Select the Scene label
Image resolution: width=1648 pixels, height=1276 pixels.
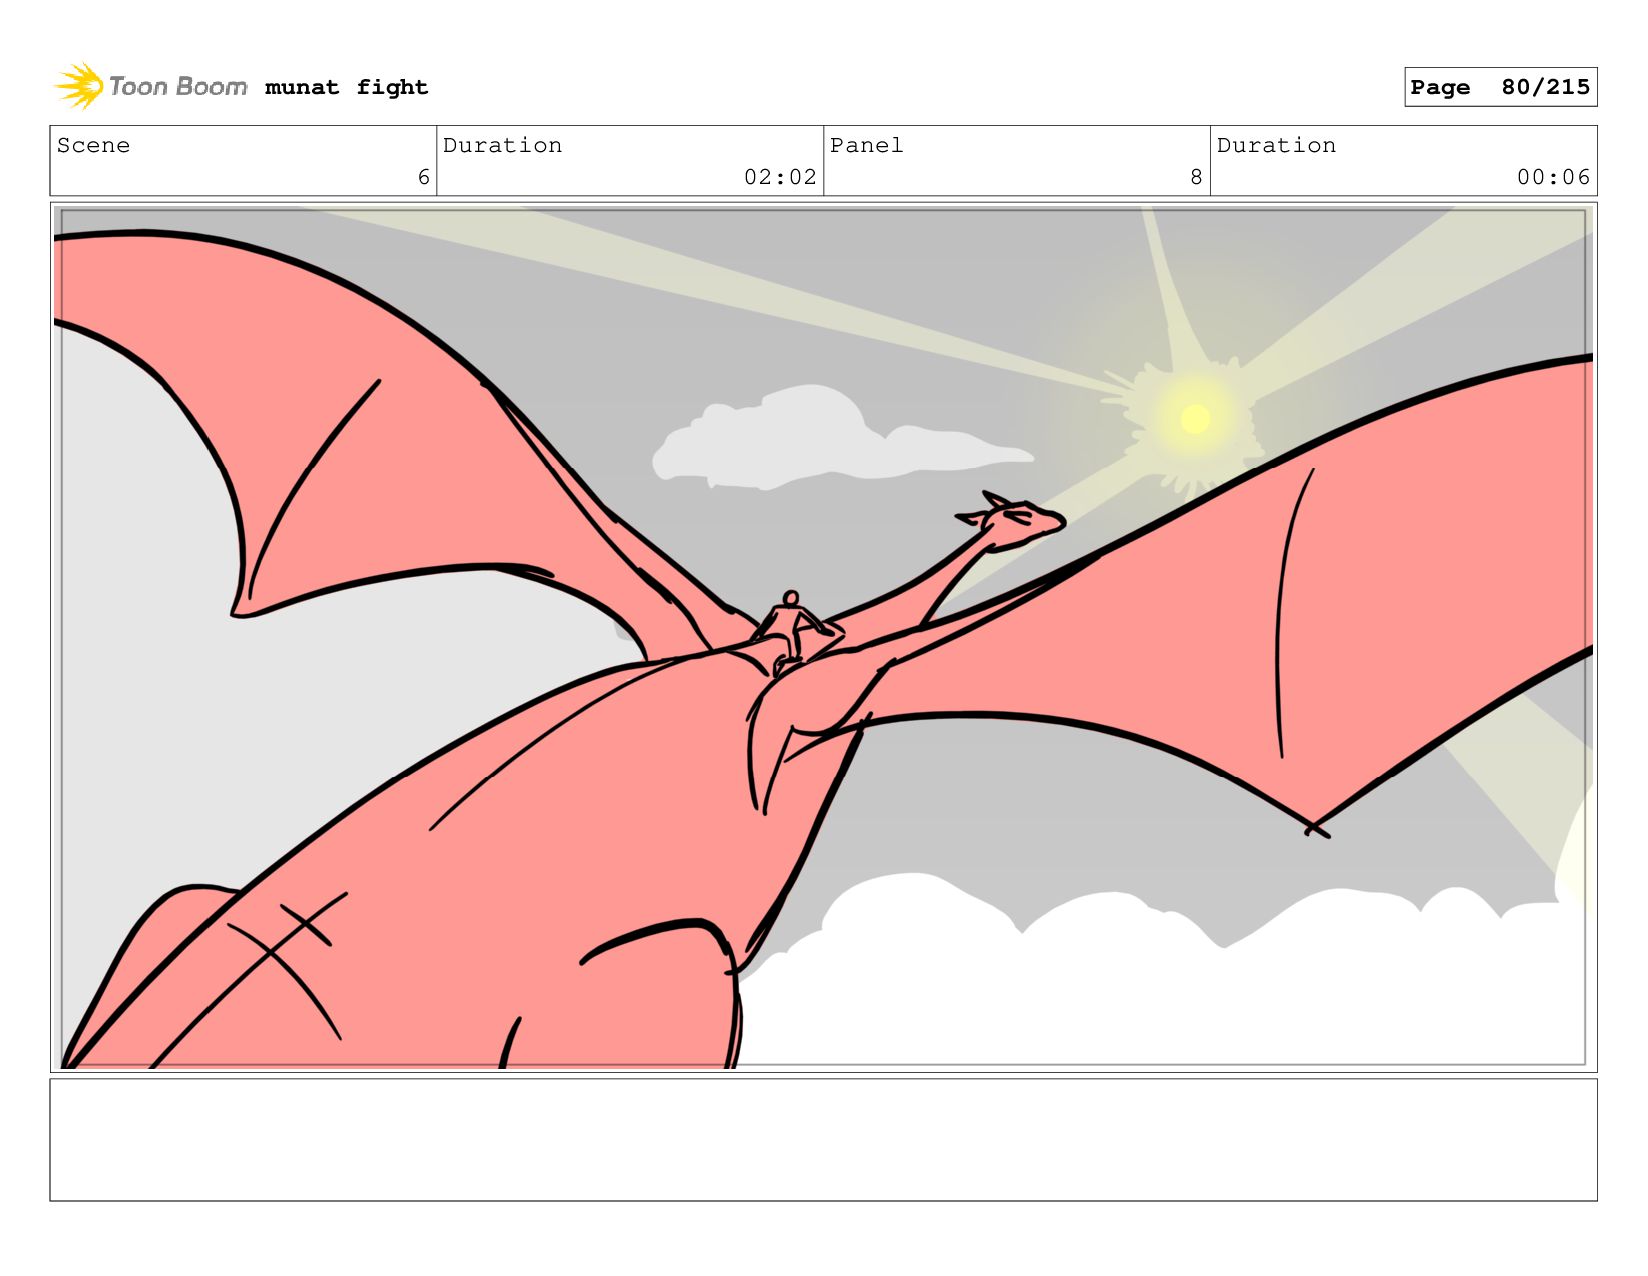93,145
